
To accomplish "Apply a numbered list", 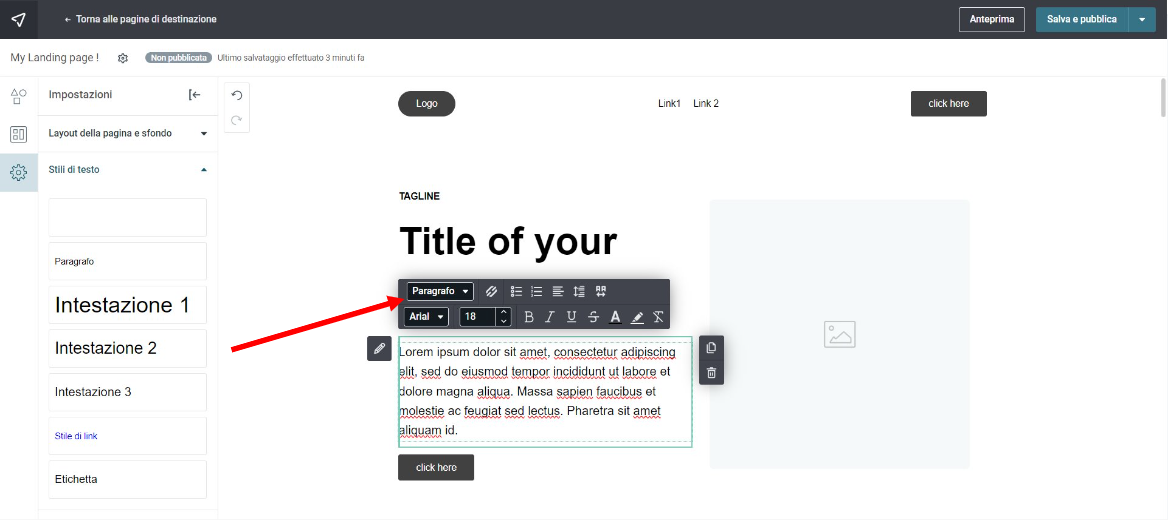I will pos(536,291).
